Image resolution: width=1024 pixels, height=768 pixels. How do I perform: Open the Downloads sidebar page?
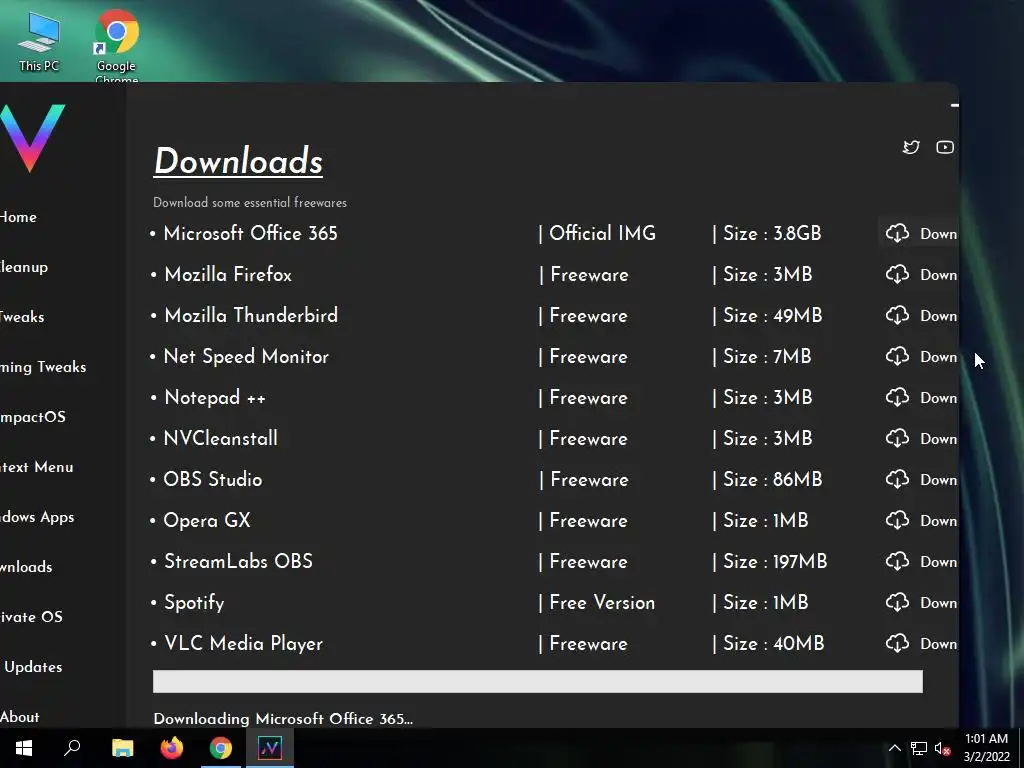click(26, 567)
